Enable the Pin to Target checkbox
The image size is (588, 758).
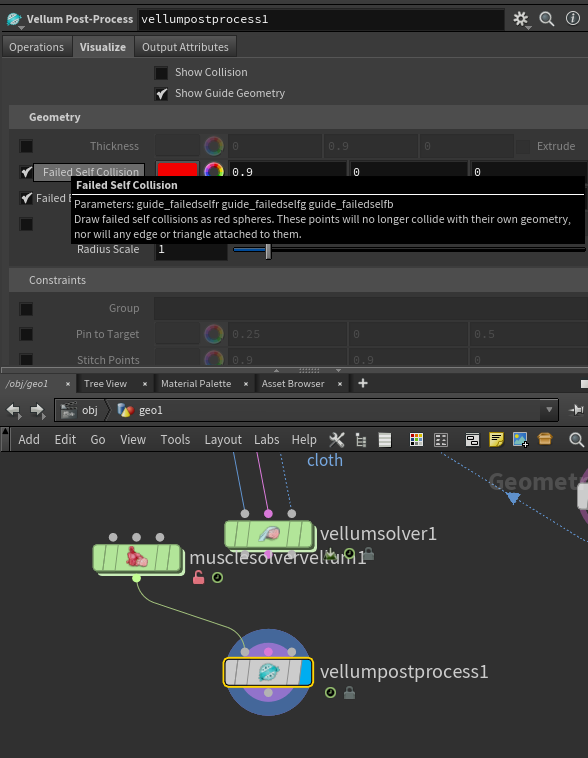pyautogui.click(x=26, y=334)
